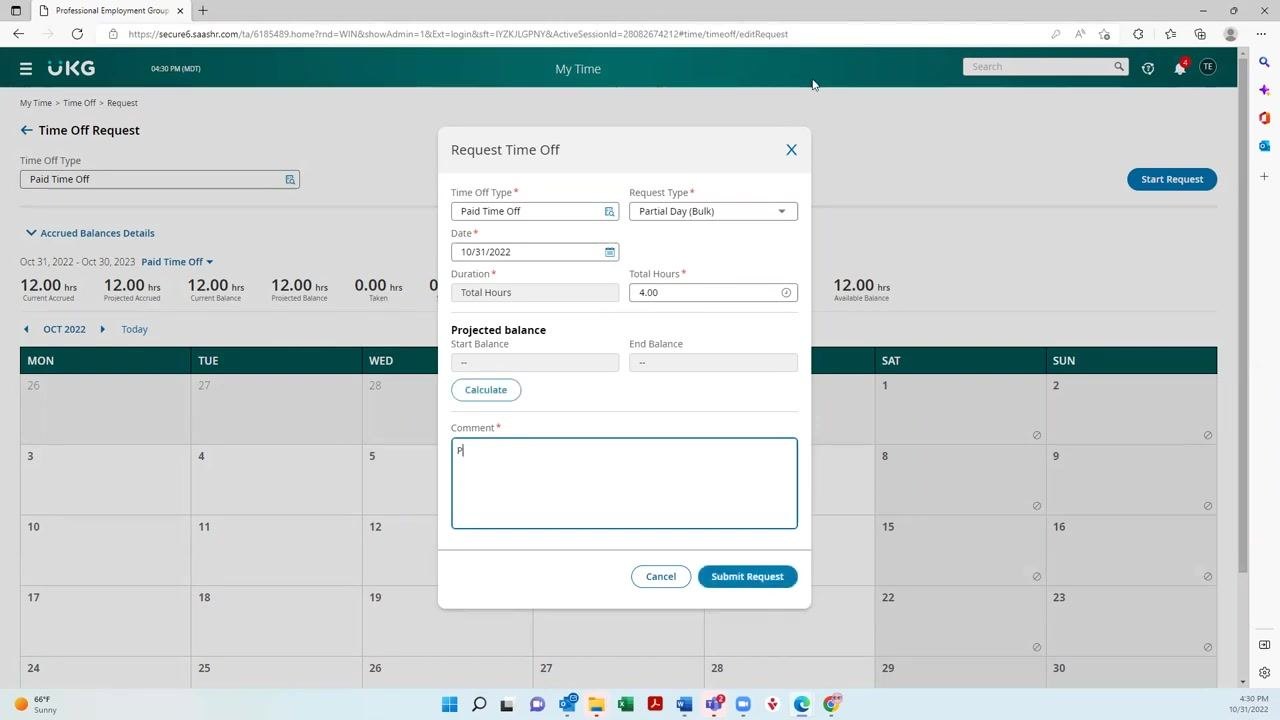Click the Date field showing 10/31/2022
Image resolution: width=1280 pixels, height=720 pixels.
pos(535,252)
